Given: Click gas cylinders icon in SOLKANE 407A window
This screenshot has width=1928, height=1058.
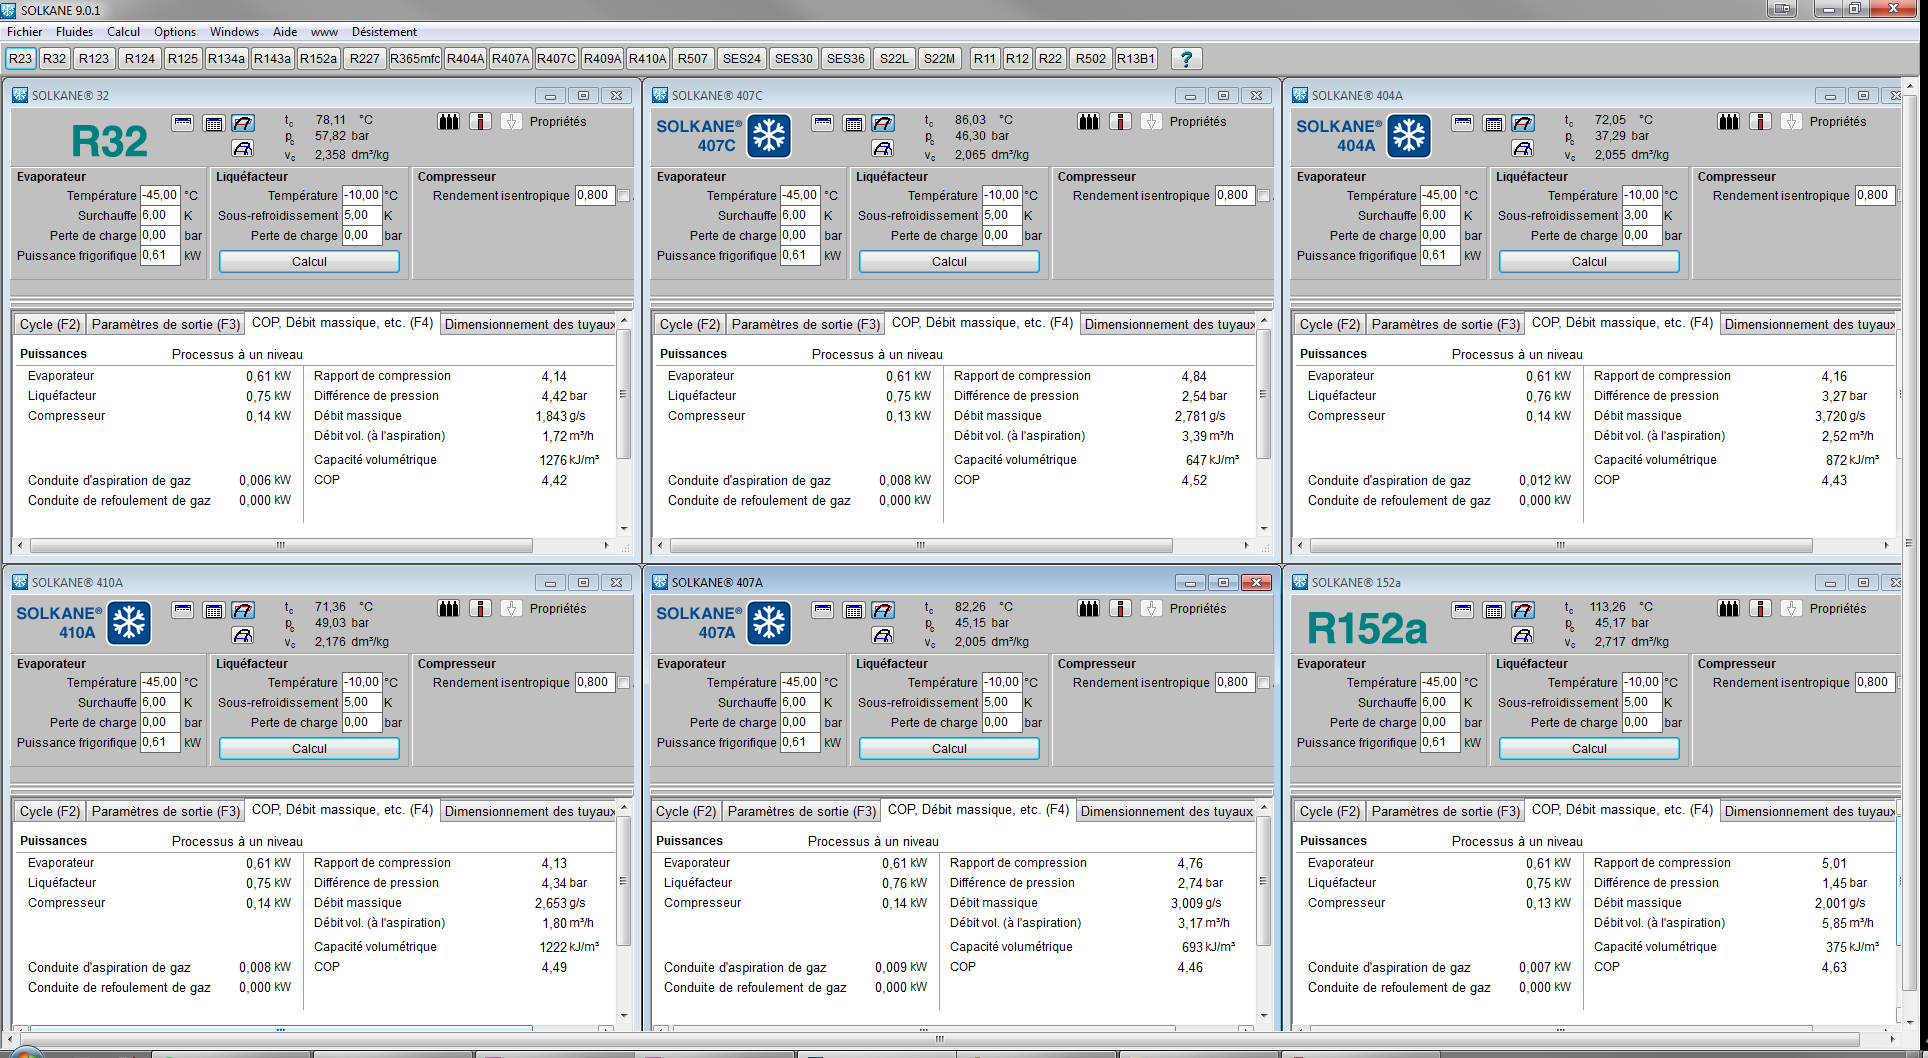Looking at the screenshot, I should coord(1089,609).
